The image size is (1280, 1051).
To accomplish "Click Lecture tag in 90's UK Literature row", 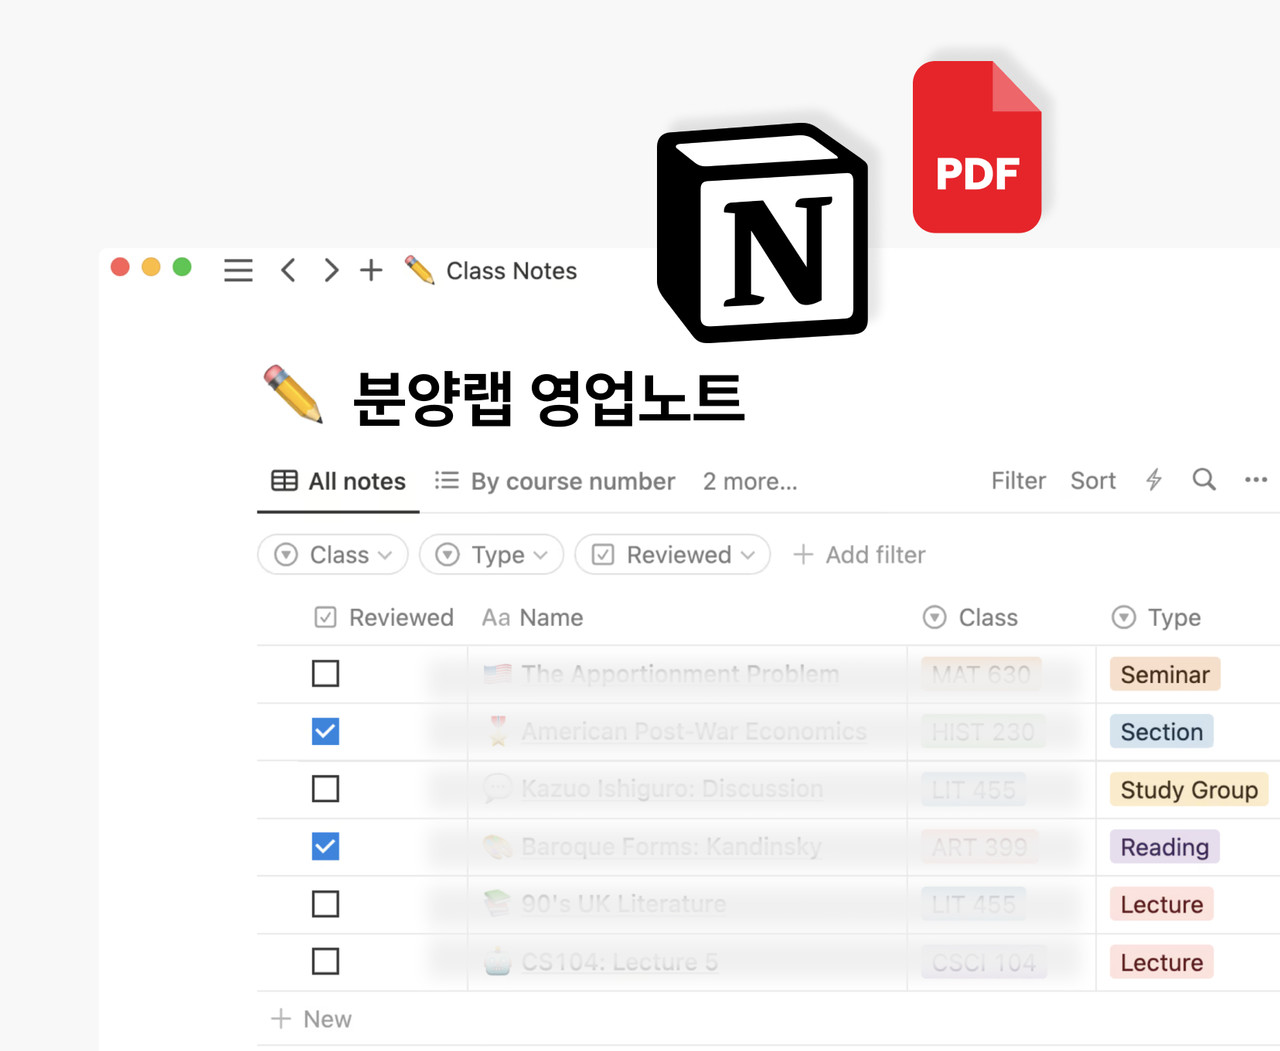I will (1162, 905).
